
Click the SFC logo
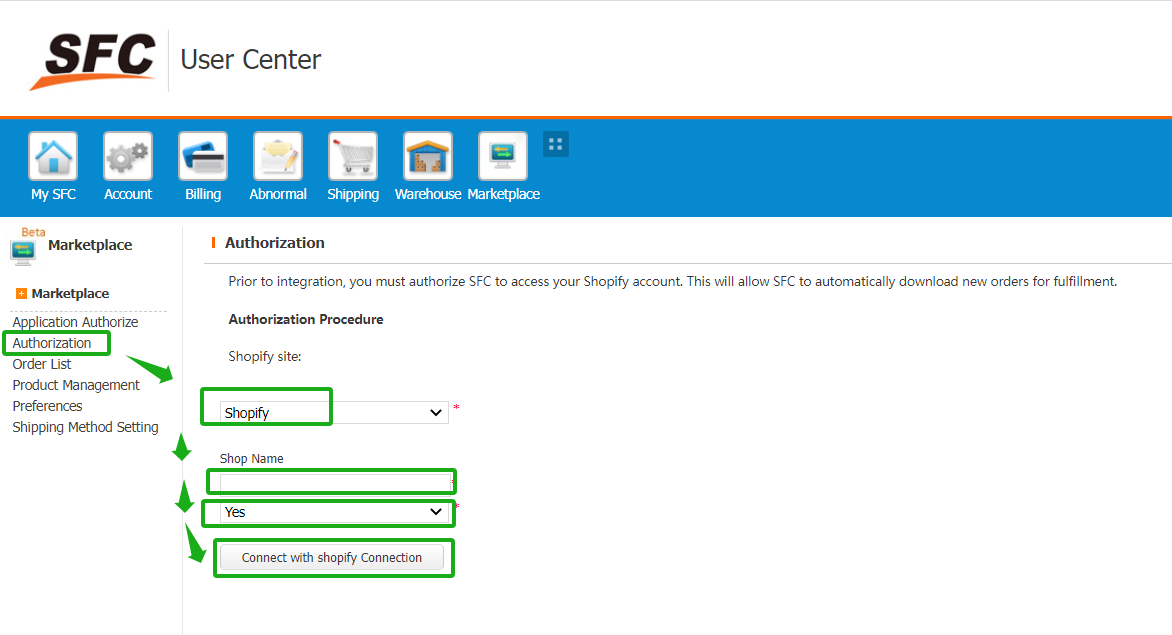point(93,61)
